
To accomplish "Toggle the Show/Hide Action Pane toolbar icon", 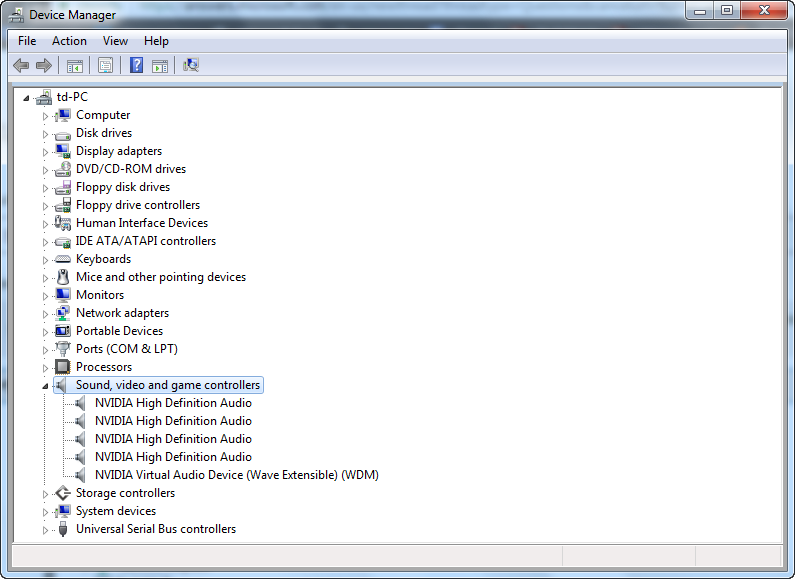I will pyautogui.click(x=160, y=65).
